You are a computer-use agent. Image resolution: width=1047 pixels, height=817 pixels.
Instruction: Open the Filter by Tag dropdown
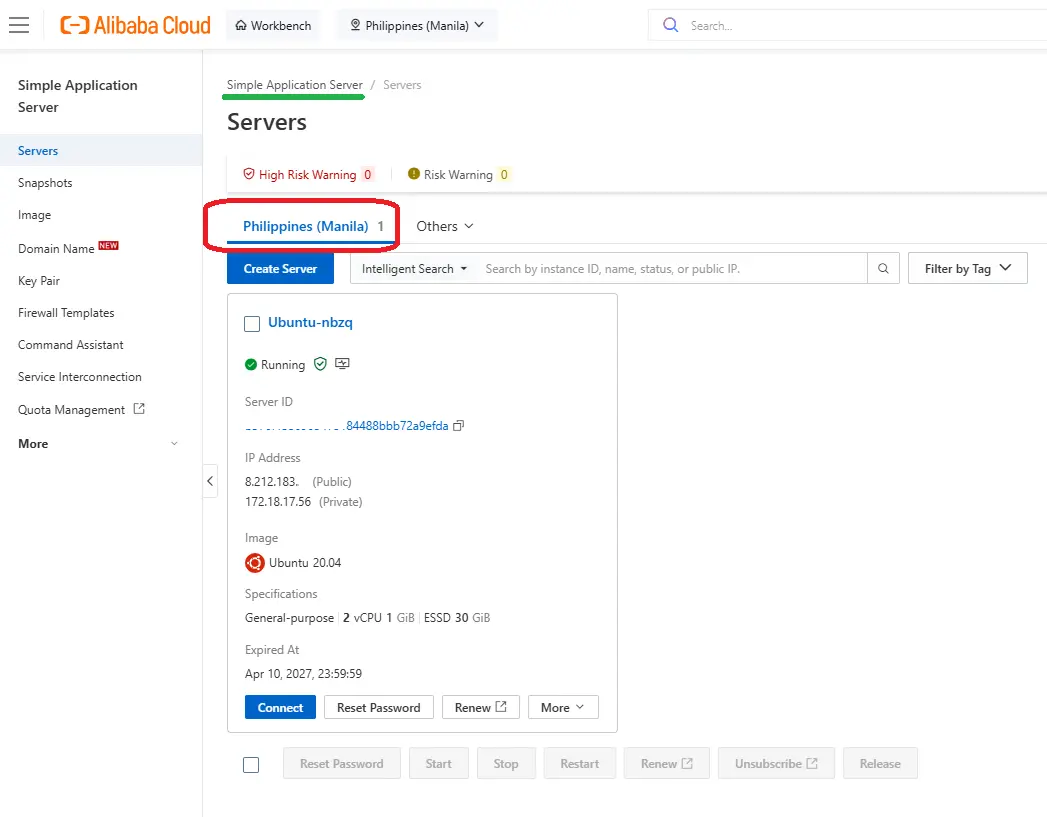point(968,268)
